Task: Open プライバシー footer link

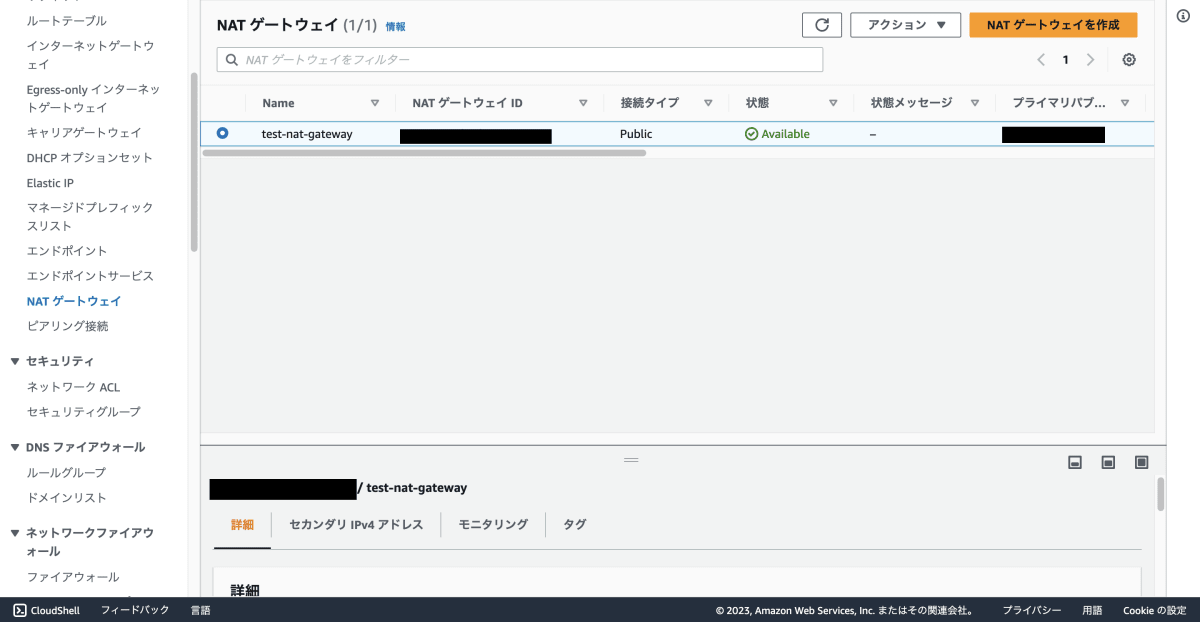Action: (1032, 610)
